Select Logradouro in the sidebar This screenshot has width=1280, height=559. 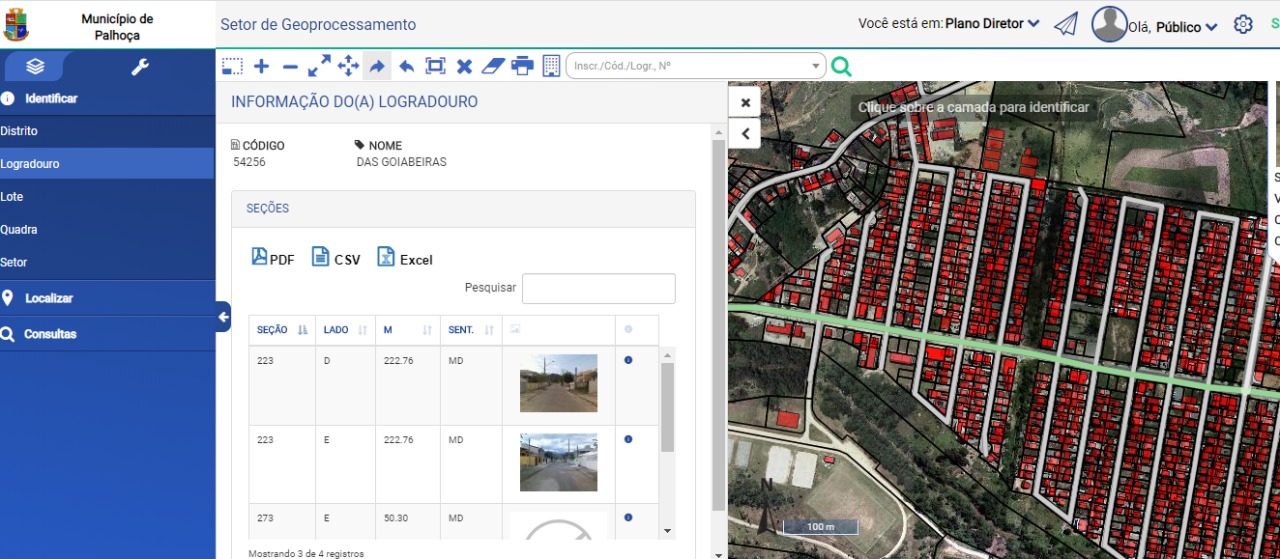pyautogui.click(x=107, y=164)
